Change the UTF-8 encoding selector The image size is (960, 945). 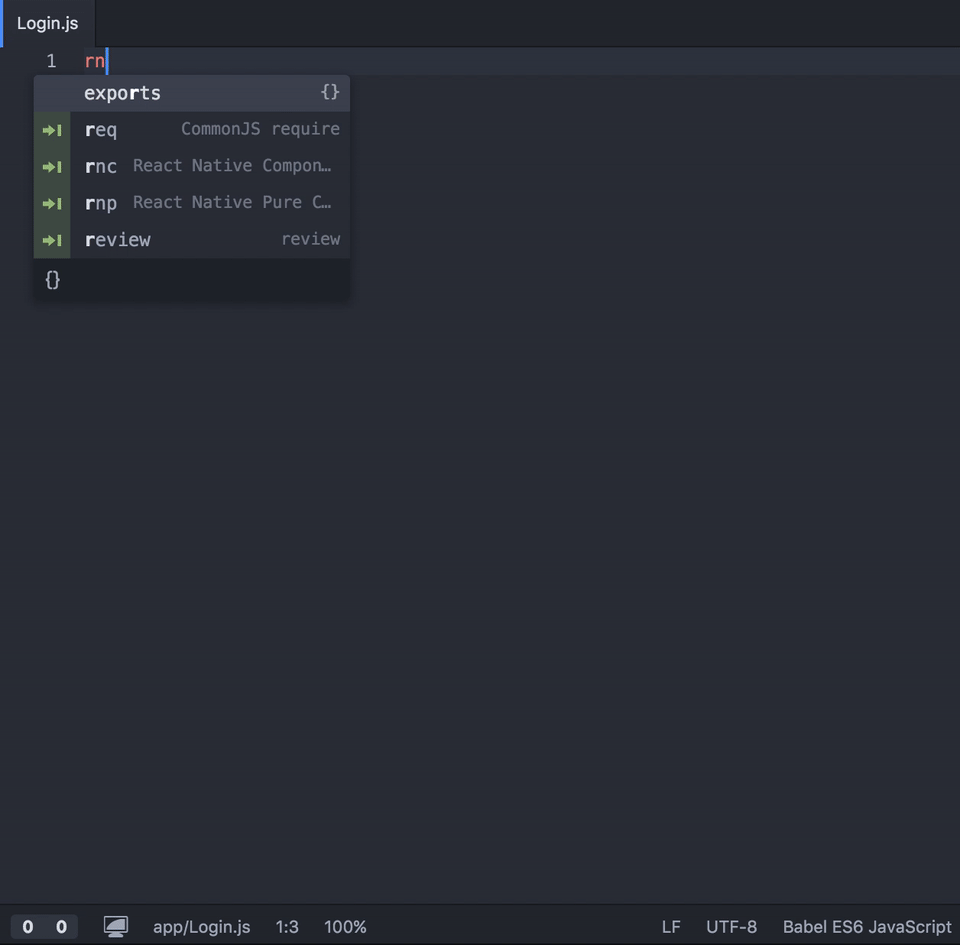[x=732, y=927]
